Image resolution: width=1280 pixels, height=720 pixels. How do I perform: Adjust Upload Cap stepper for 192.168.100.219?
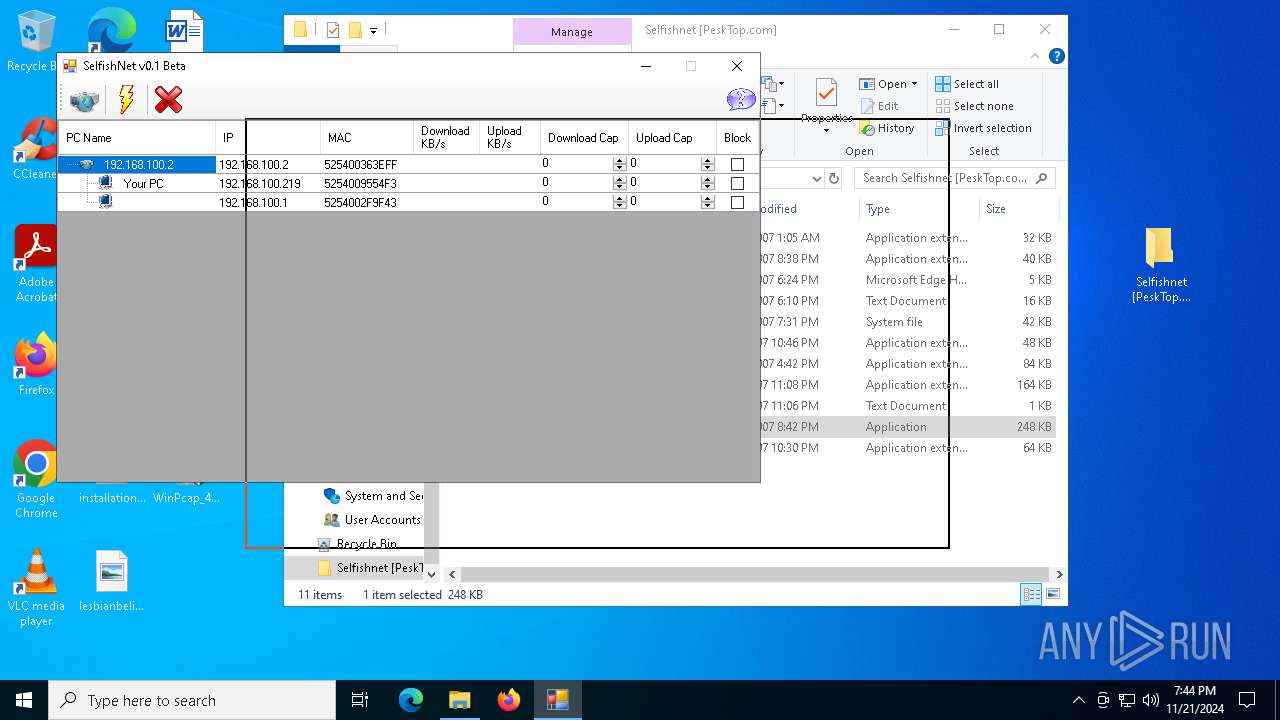[708, 183]
